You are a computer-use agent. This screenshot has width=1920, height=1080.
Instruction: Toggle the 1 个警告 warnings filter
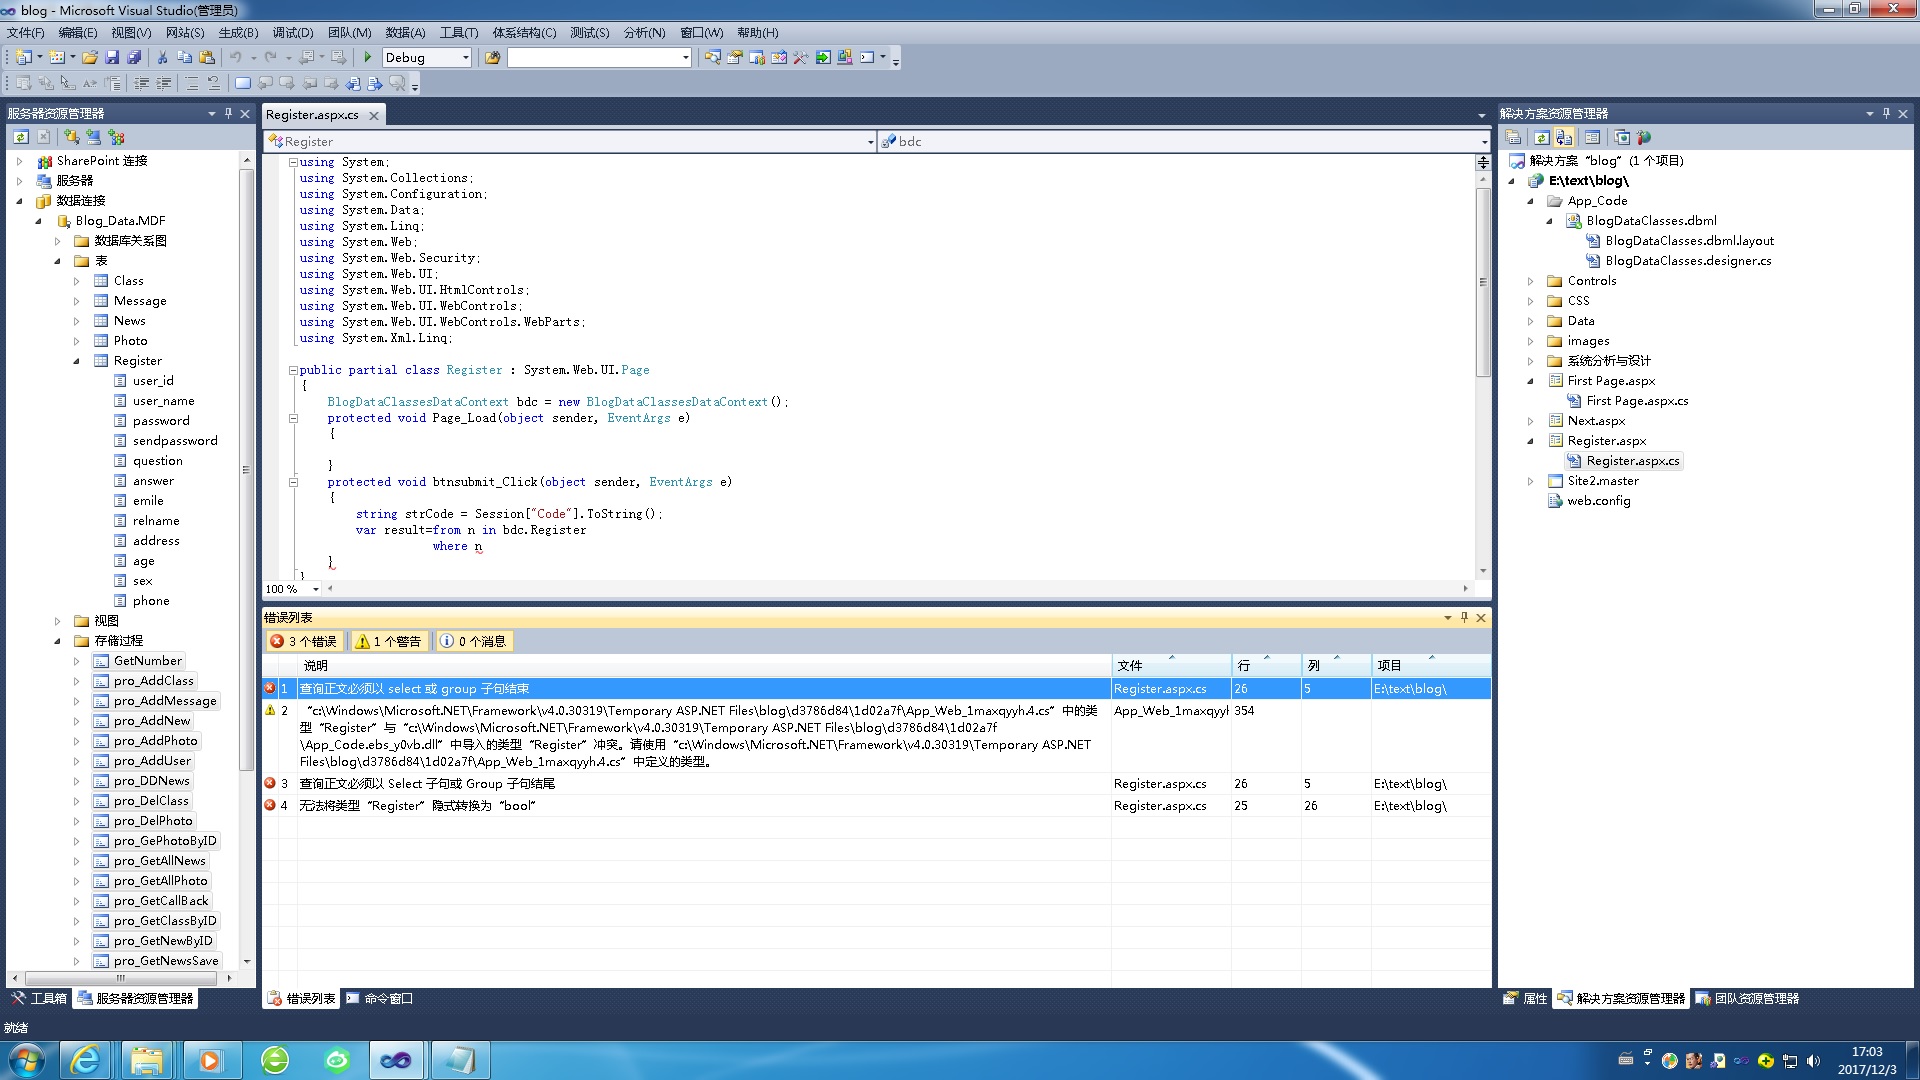389,641
